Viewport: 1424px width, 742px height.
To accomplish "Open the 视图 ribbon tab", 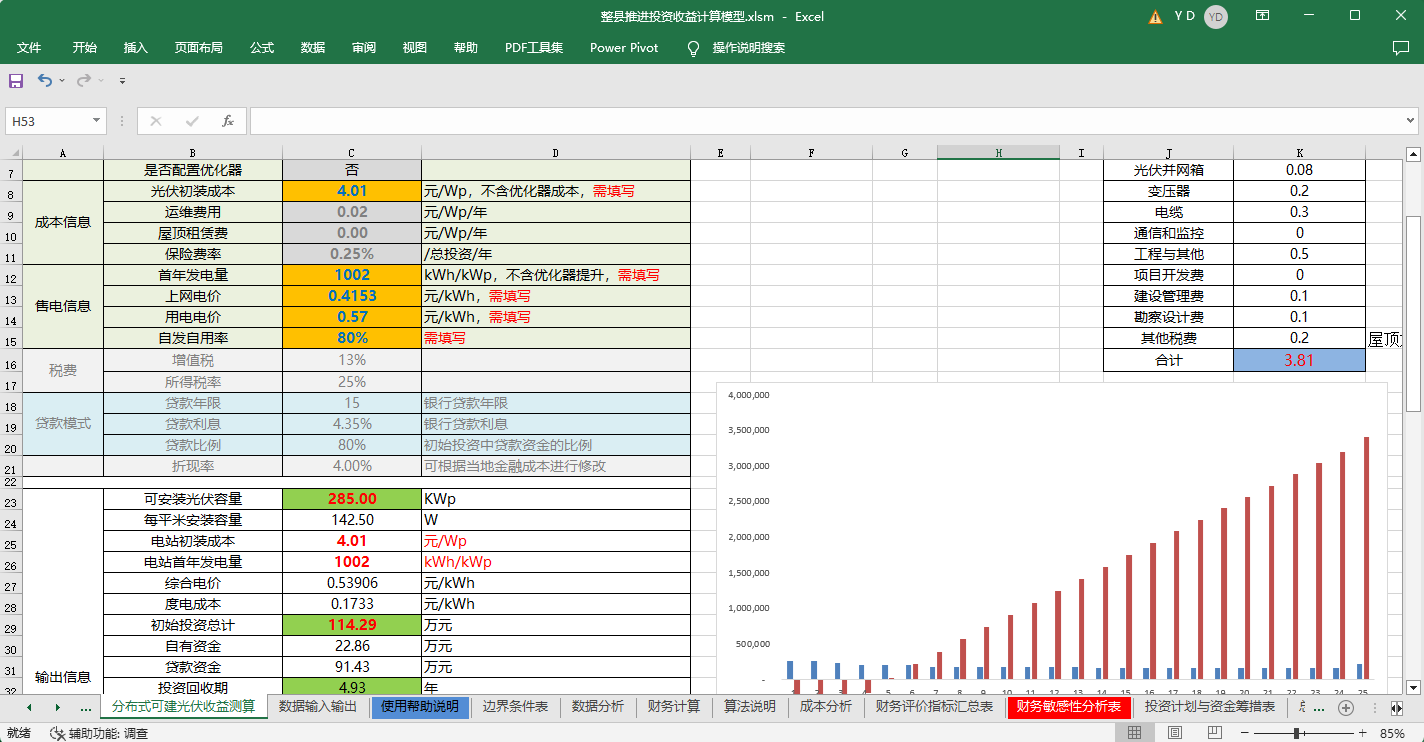I will pyautogui.click(x=415, y=48).
